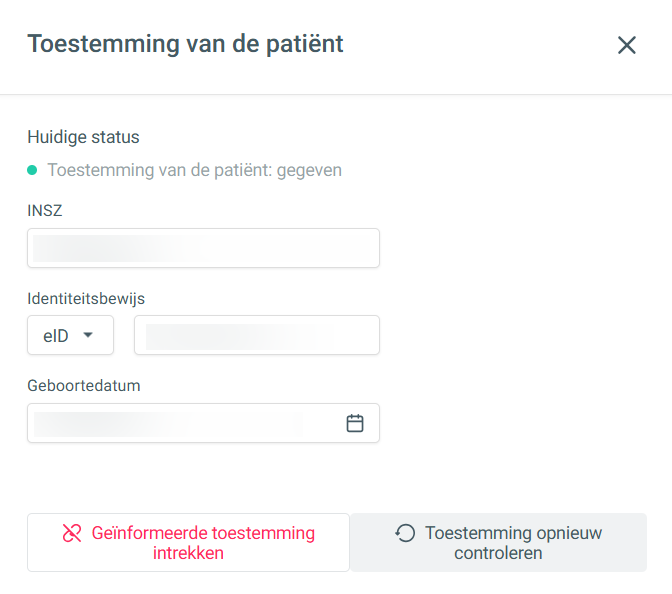Viewport: 672px width, 594px height.
Task: Click the refresh icon on opnieuw controleren
Action: tap(405, 533)
